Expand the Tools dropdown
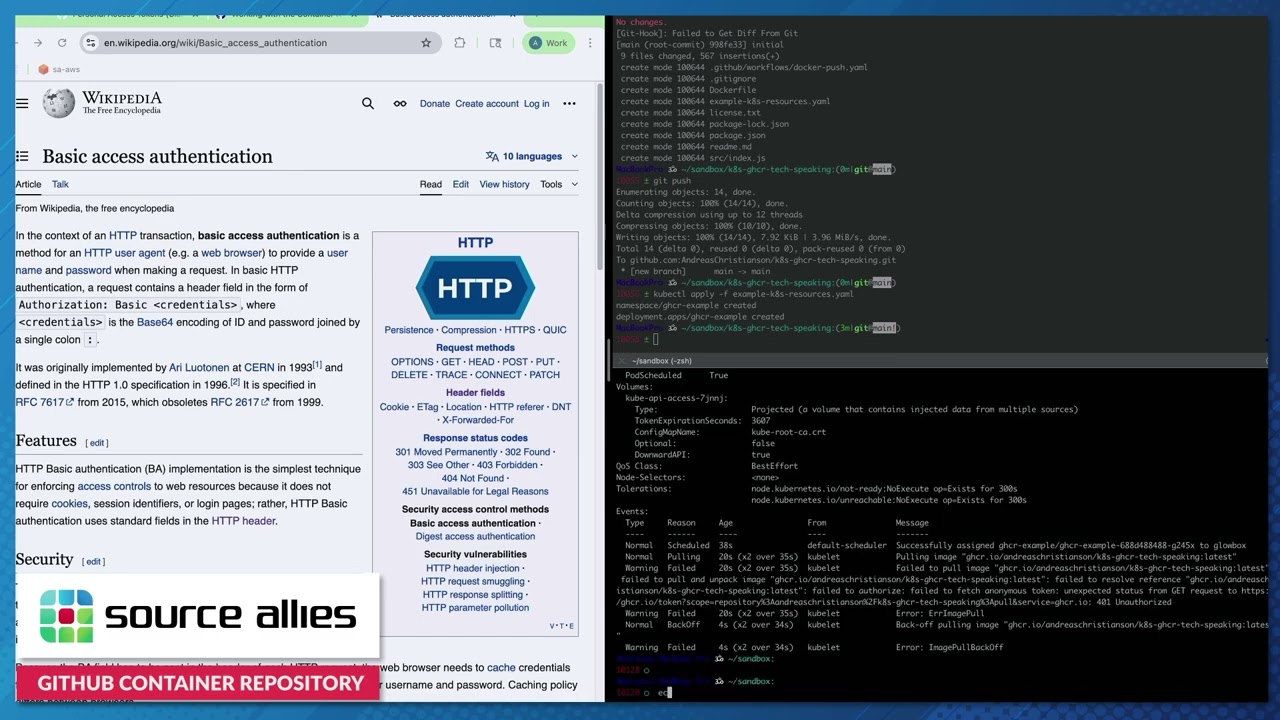This screenshot has height=720, width=1280. click(559, 184)
